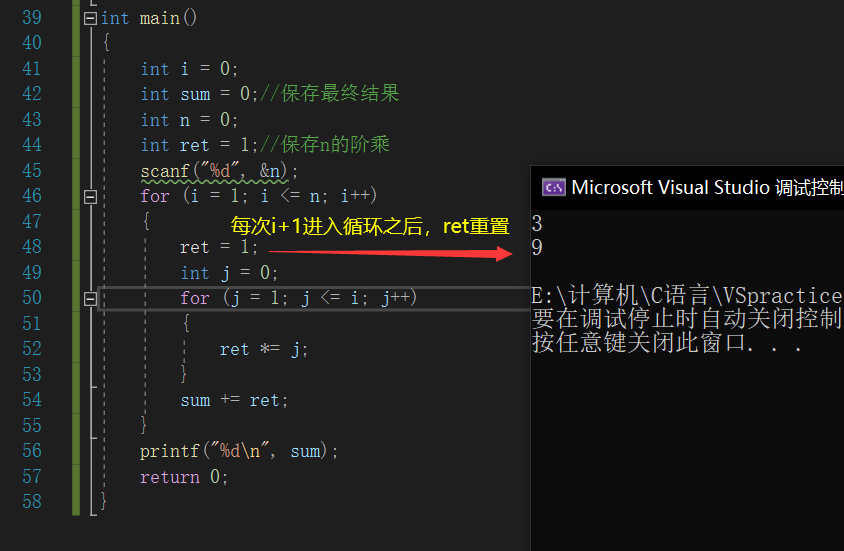Click the 'int n = 0;' statement
Image resolution: width=844 pixels, height=551 pixels.
tap(189, 119)
